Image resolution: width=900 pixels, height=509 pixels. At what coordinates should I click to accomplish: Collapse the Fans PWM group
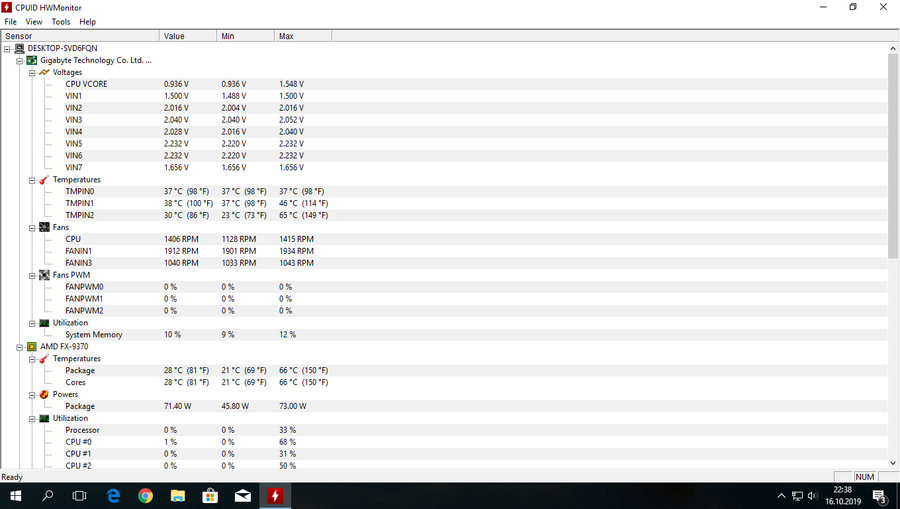coord(32,275)
